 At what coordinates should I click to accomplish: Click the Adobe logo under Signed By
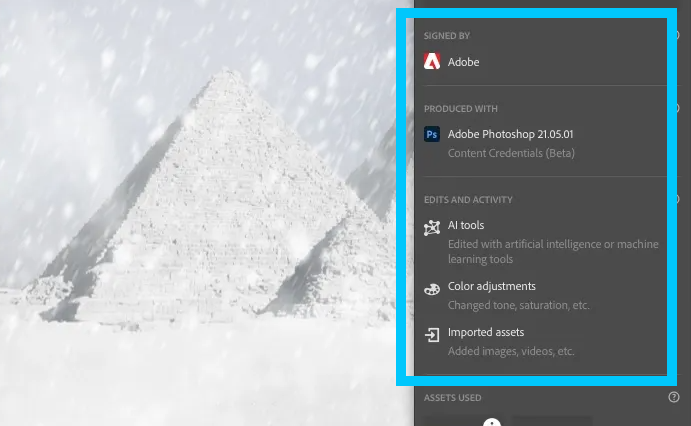coord(432,61)
